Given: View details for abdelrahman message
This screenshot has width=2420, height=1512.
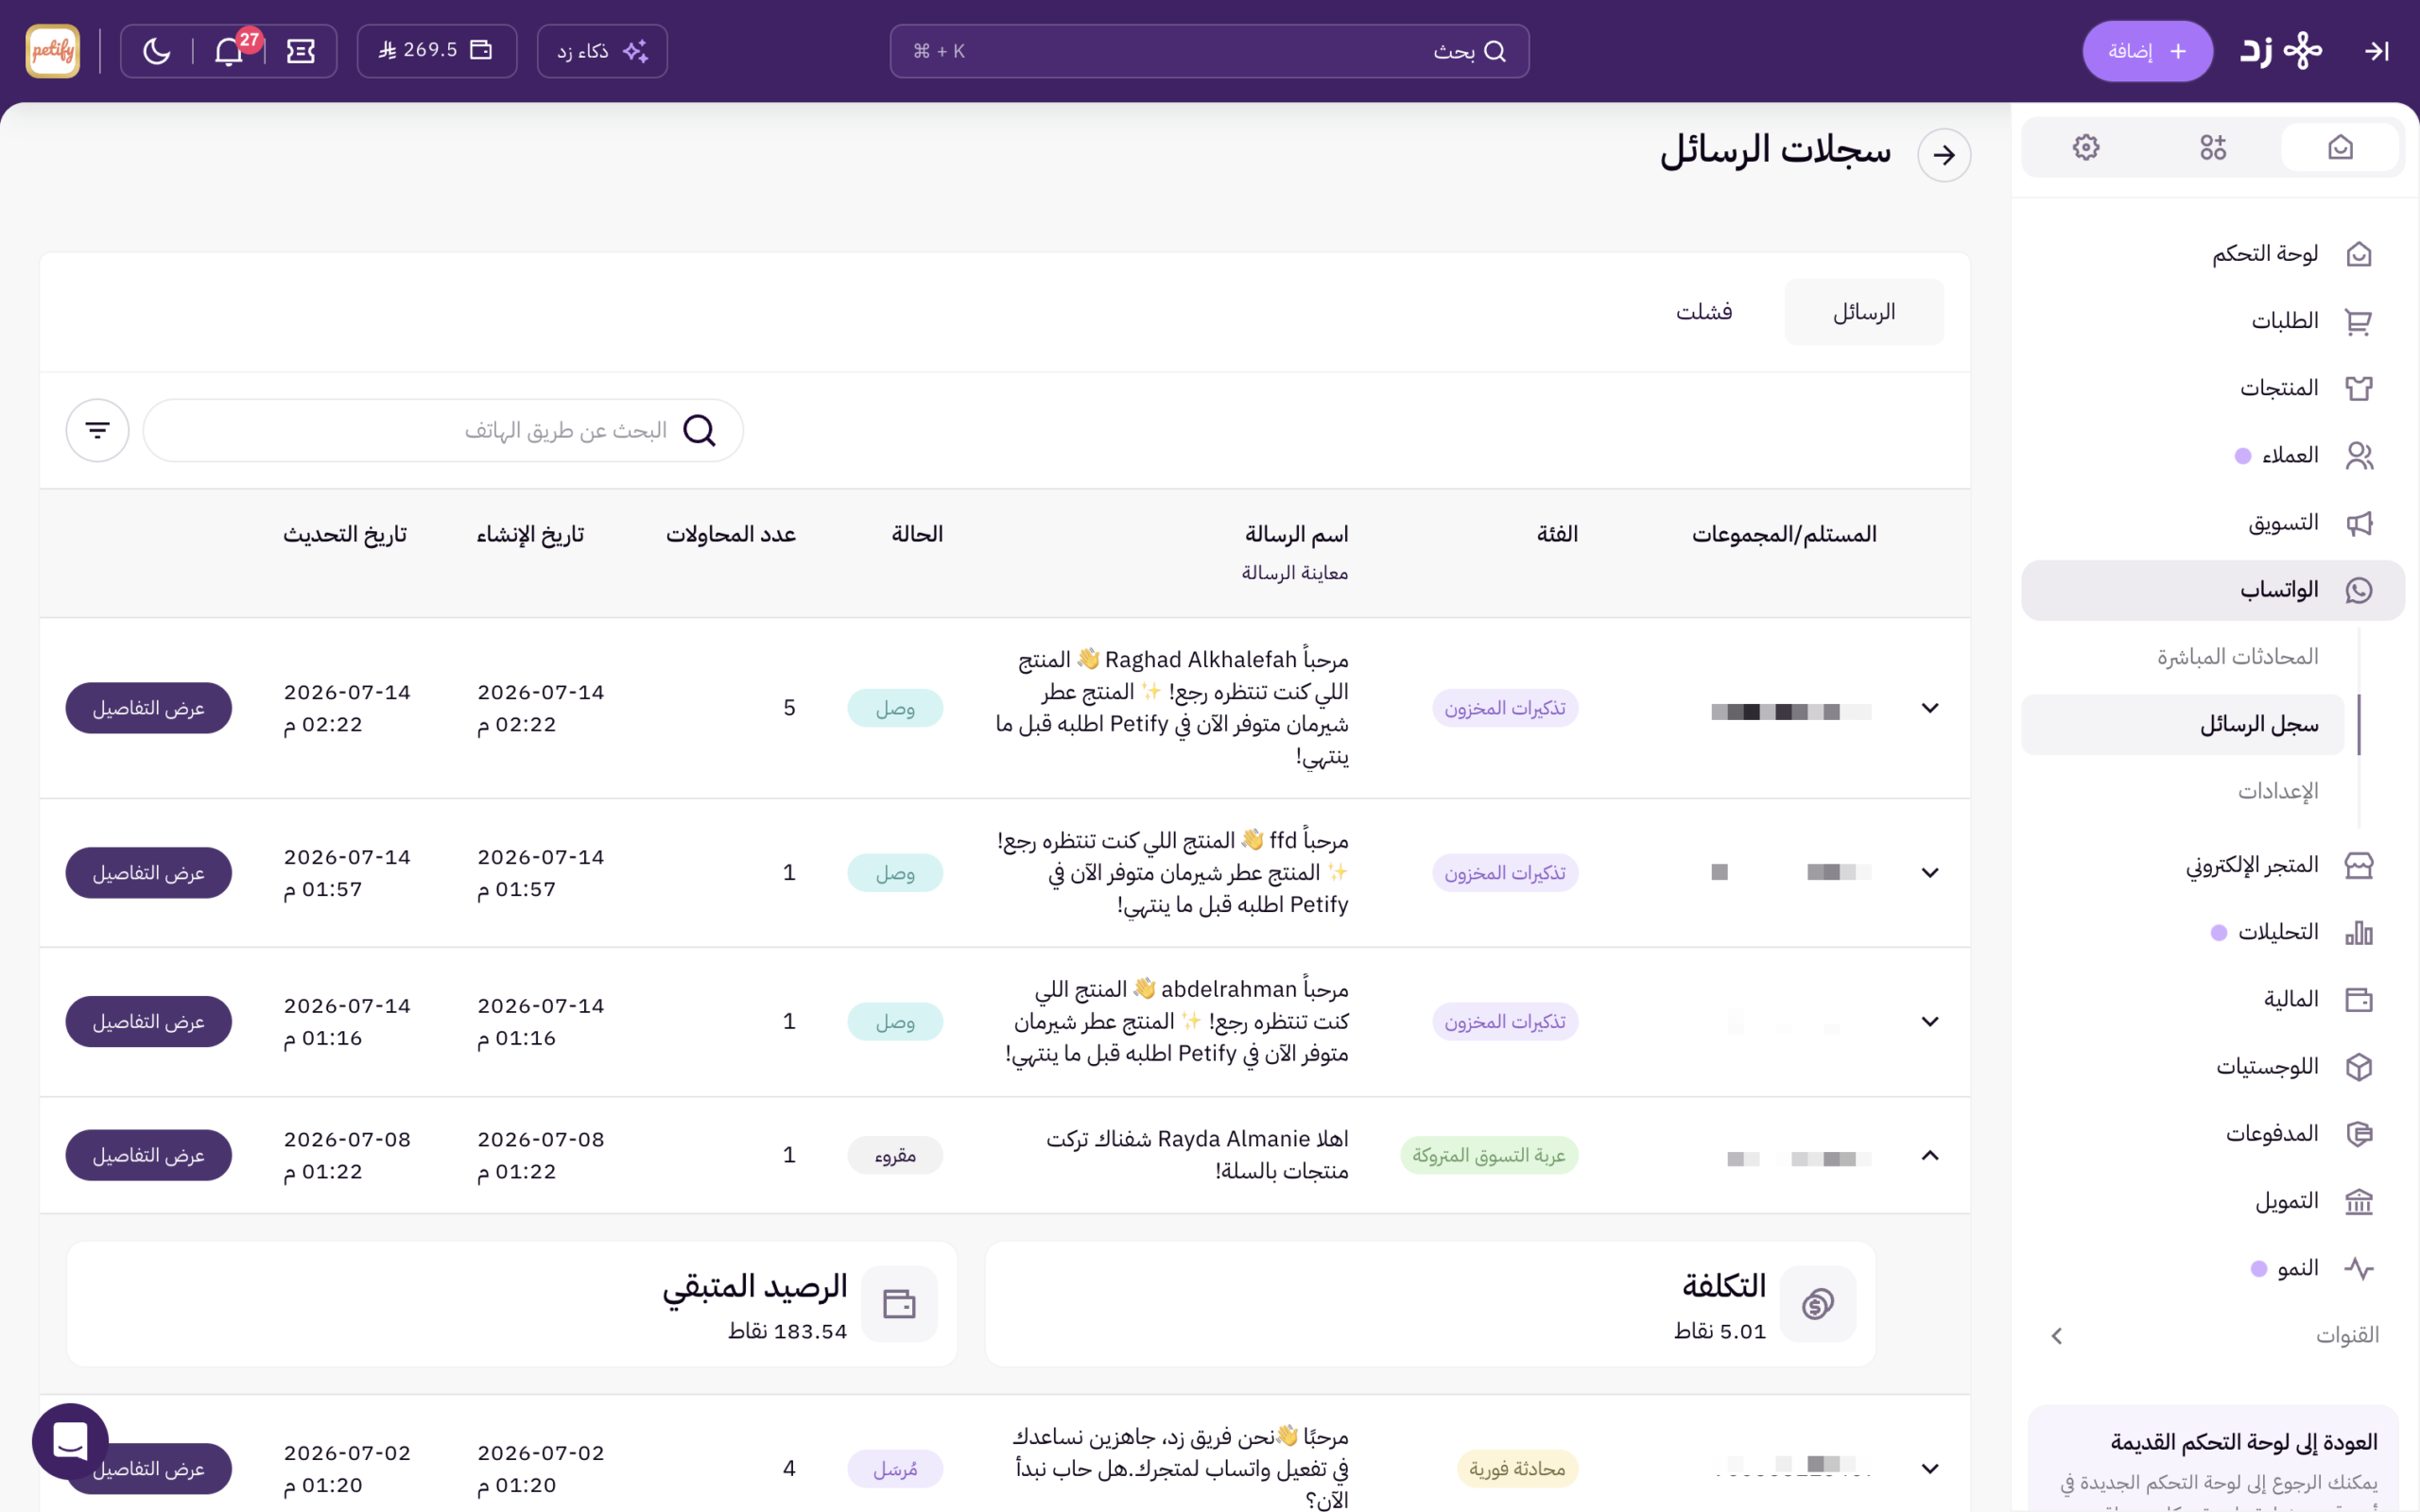Looking at the screenshot, I should point(149,1022).
